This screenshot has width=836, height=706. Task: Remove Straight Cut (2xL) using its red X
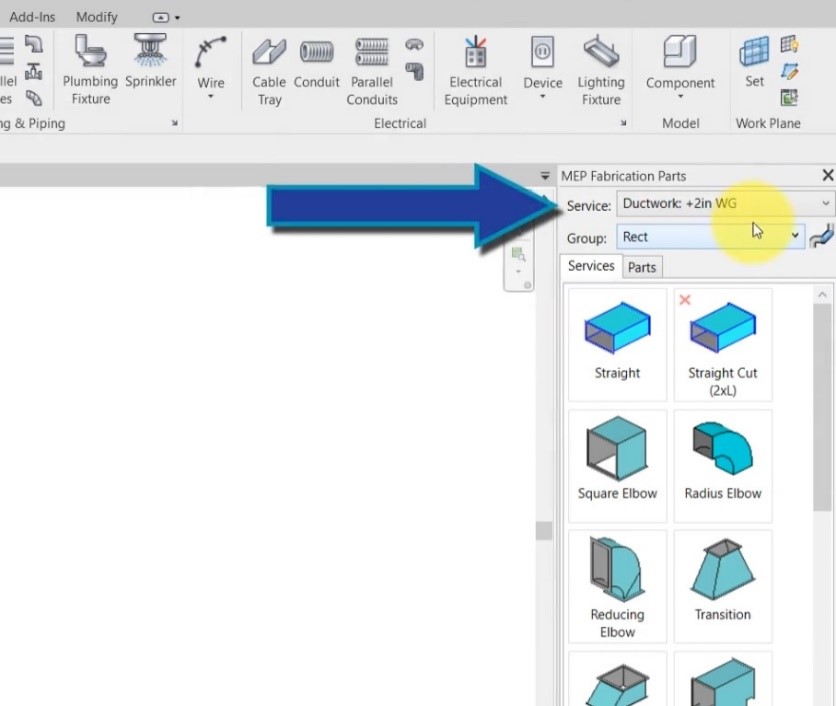(x=684, y=299)
